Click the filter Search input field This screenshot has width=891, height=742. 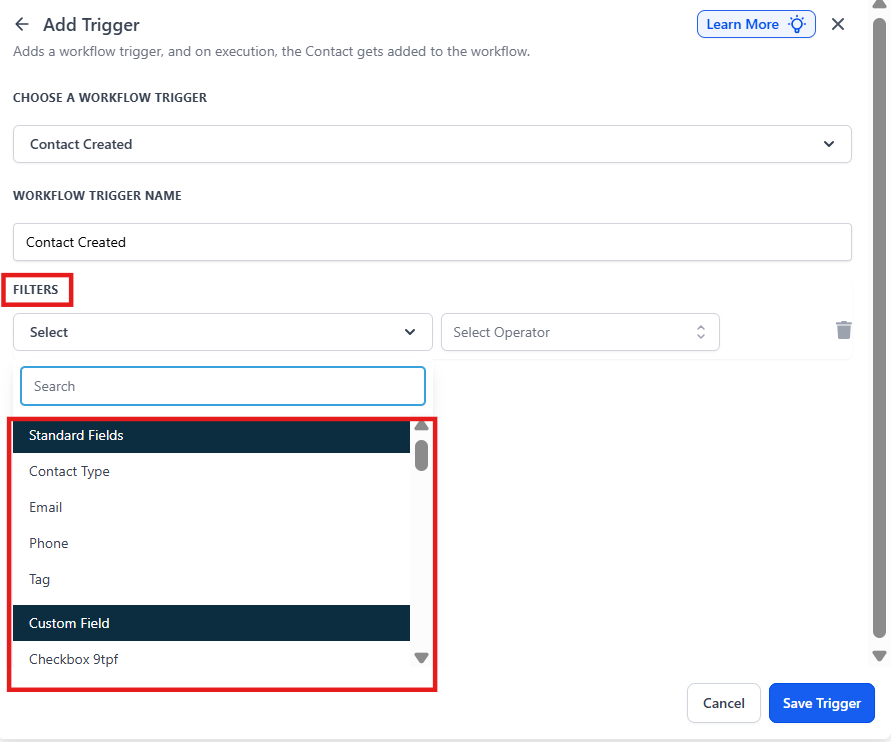(x=222, y=386)
